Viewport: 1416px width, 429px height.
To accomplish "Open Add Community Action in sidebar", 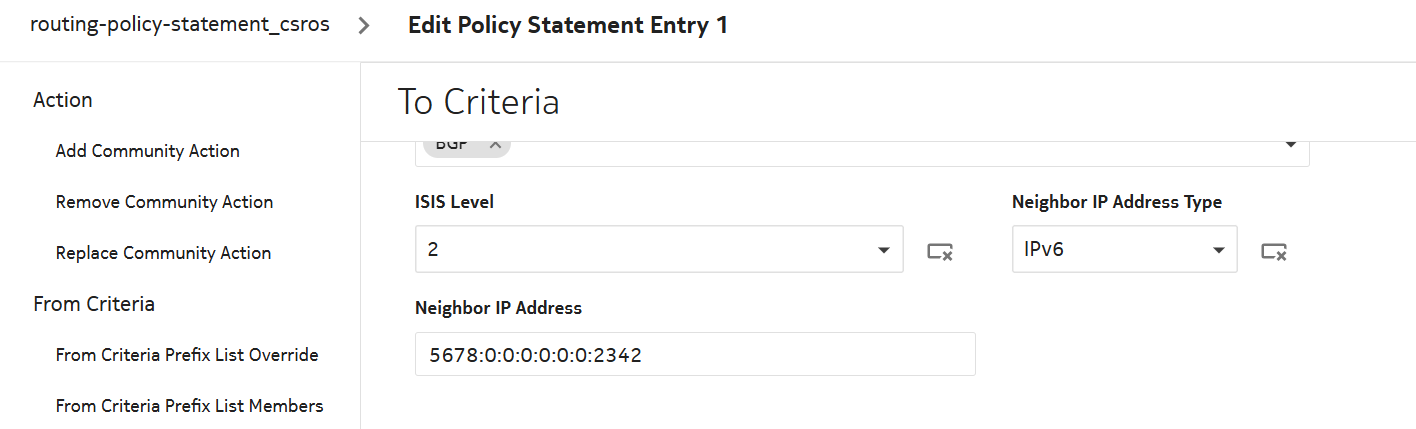I will pos(148,151).
